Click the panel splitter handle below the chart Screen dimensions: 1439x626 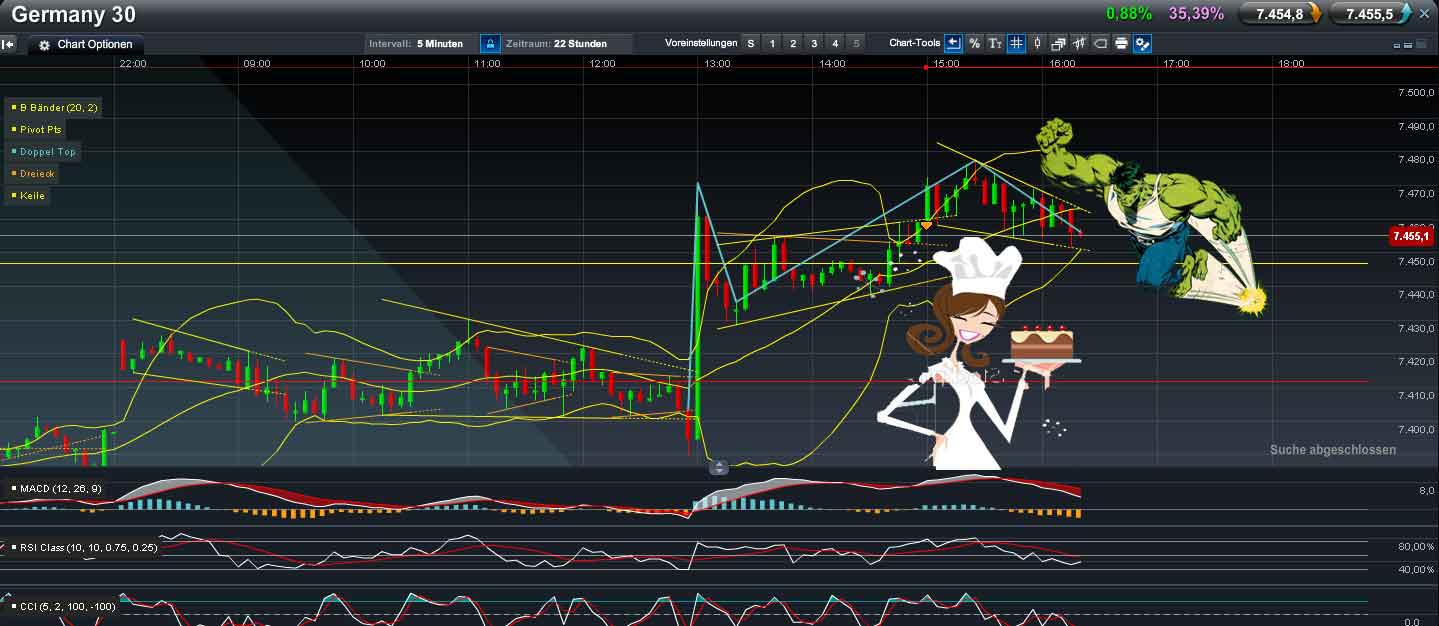tap(719, 467)
